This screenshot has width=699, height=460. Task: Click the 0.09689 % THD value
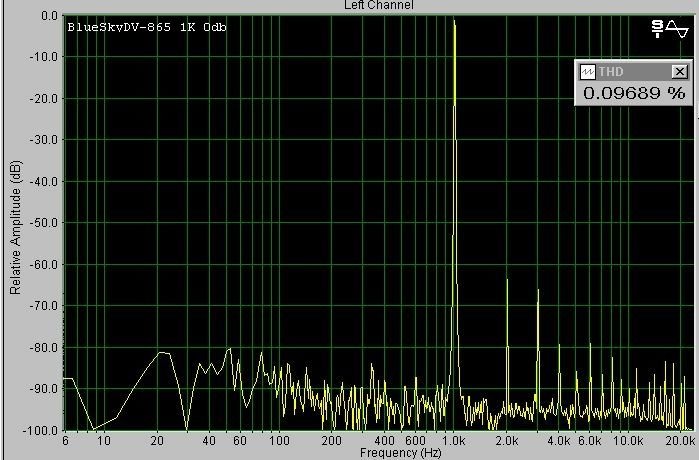(634, 93)
